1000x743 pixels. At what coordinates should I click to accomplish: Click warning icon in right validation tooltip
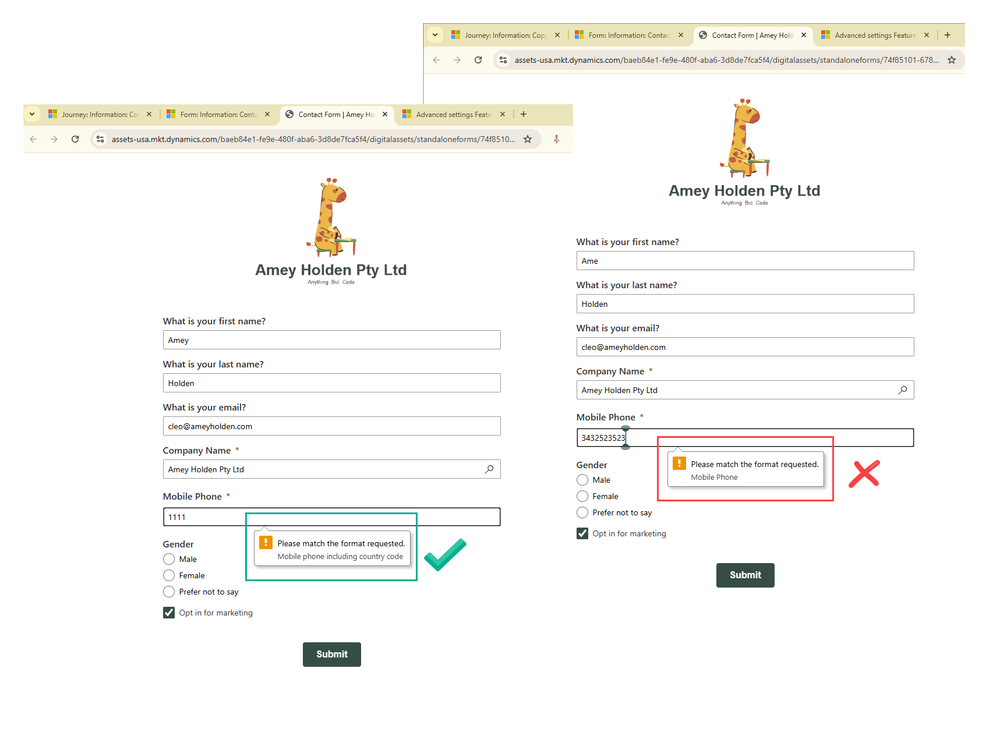coord(679,464)
